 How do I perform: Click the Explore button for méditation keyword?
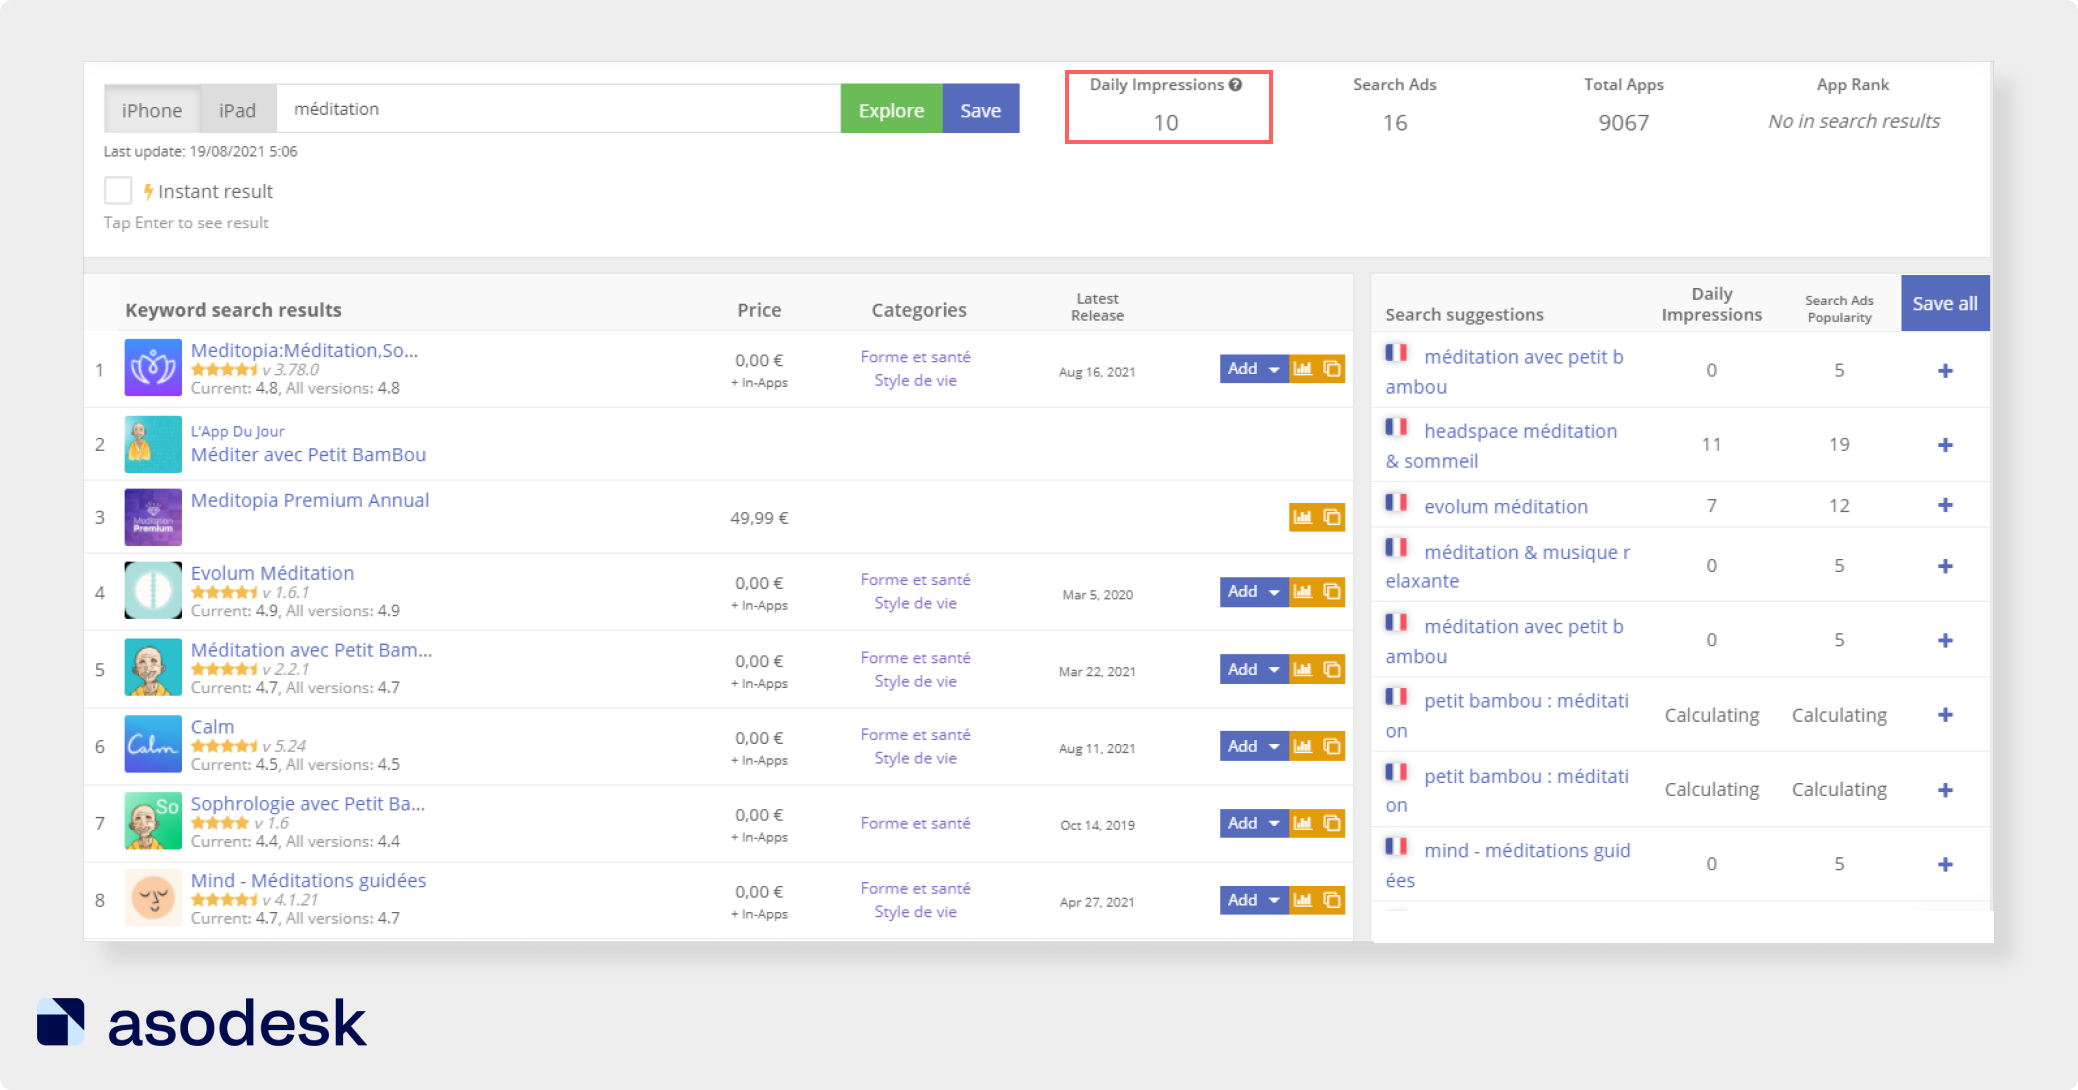(889, 110)
